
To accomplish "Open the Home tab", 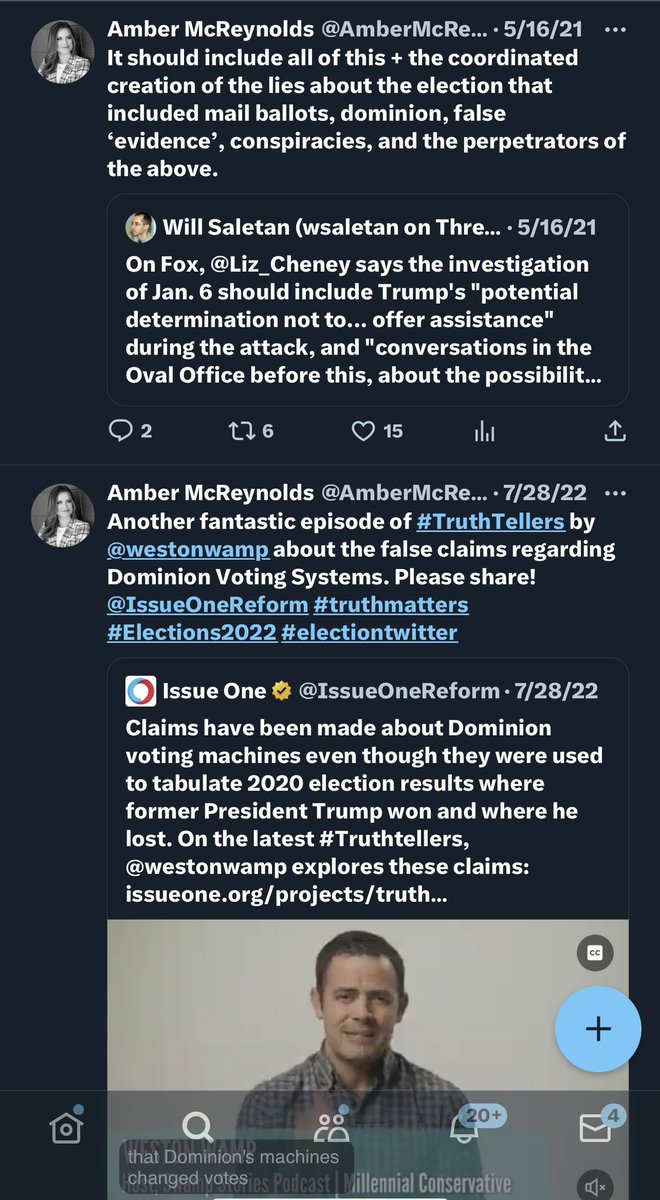I will pos(65,1129).
